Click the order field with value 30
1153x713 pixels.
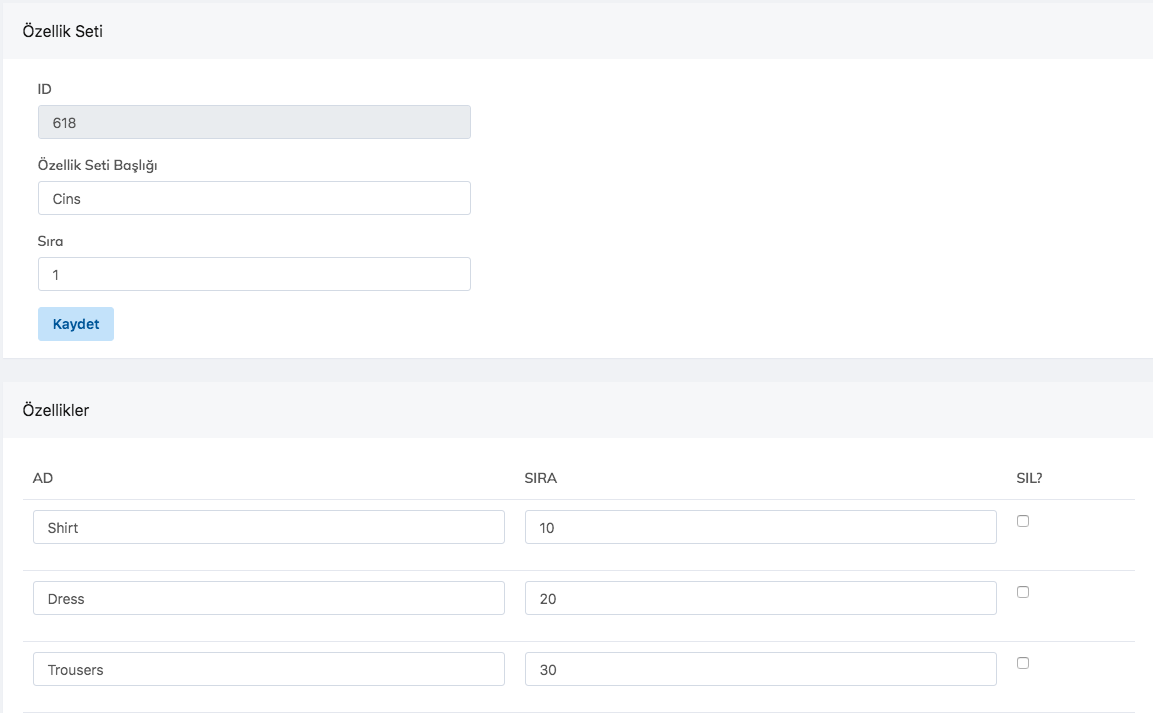pyautogui.click(x=760, y=669)
